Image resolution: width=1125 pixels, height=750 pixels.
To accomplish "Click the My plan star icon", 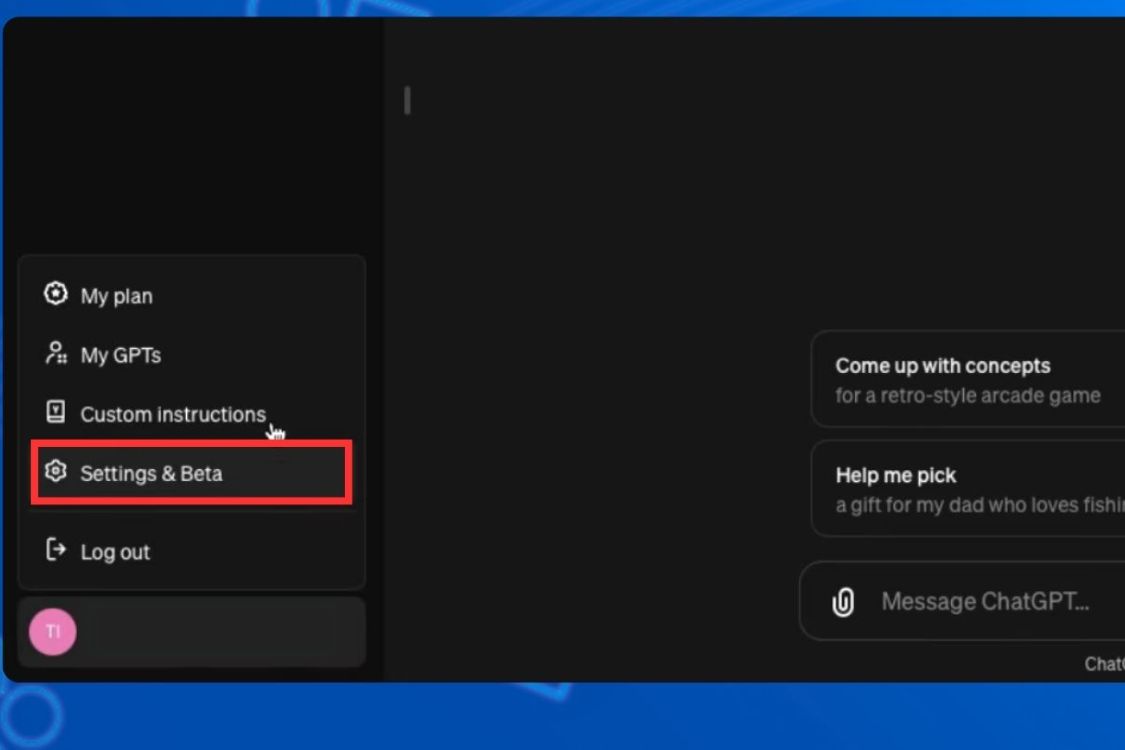I will (56, 294).
